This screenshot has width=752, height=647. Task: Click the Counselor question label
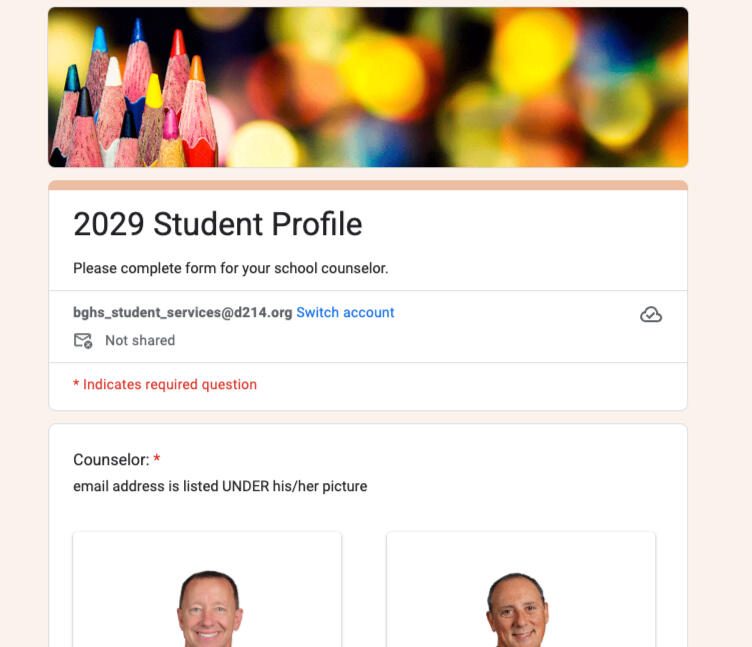tap(110, 460)
